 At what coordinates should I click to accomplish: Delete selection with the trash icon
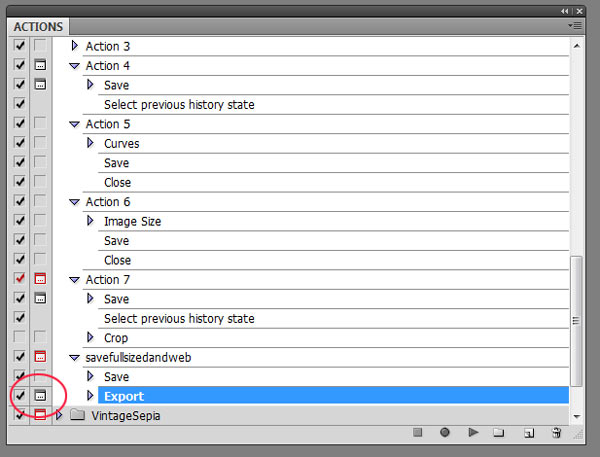pos(557,433)
